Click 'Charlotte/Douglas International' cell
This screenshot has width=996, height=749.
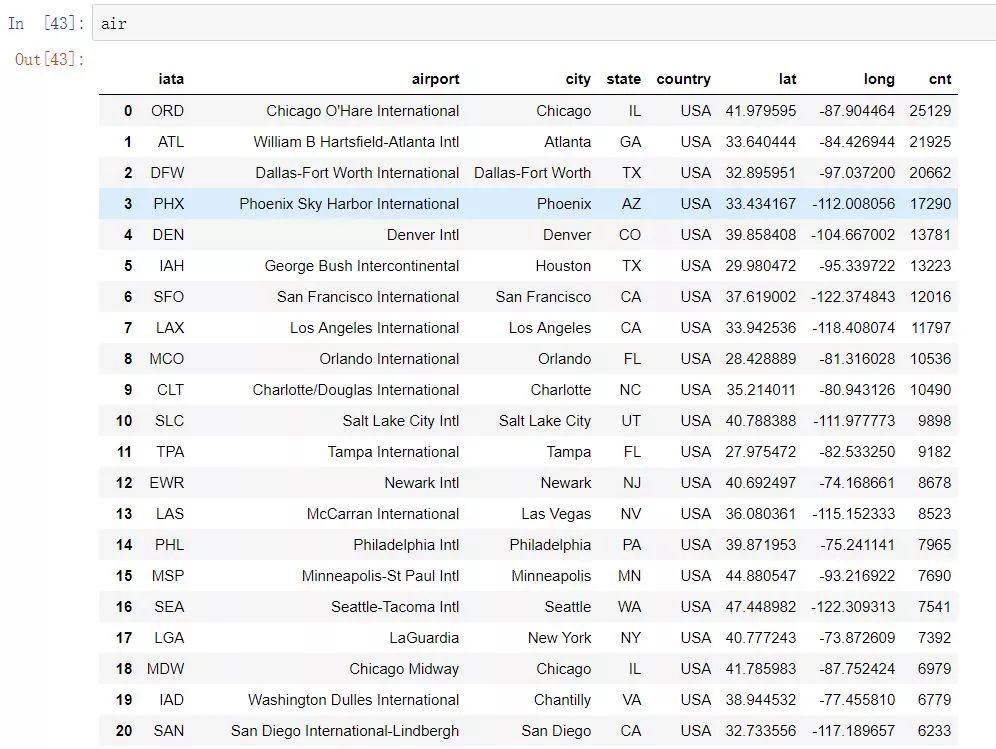356,390
